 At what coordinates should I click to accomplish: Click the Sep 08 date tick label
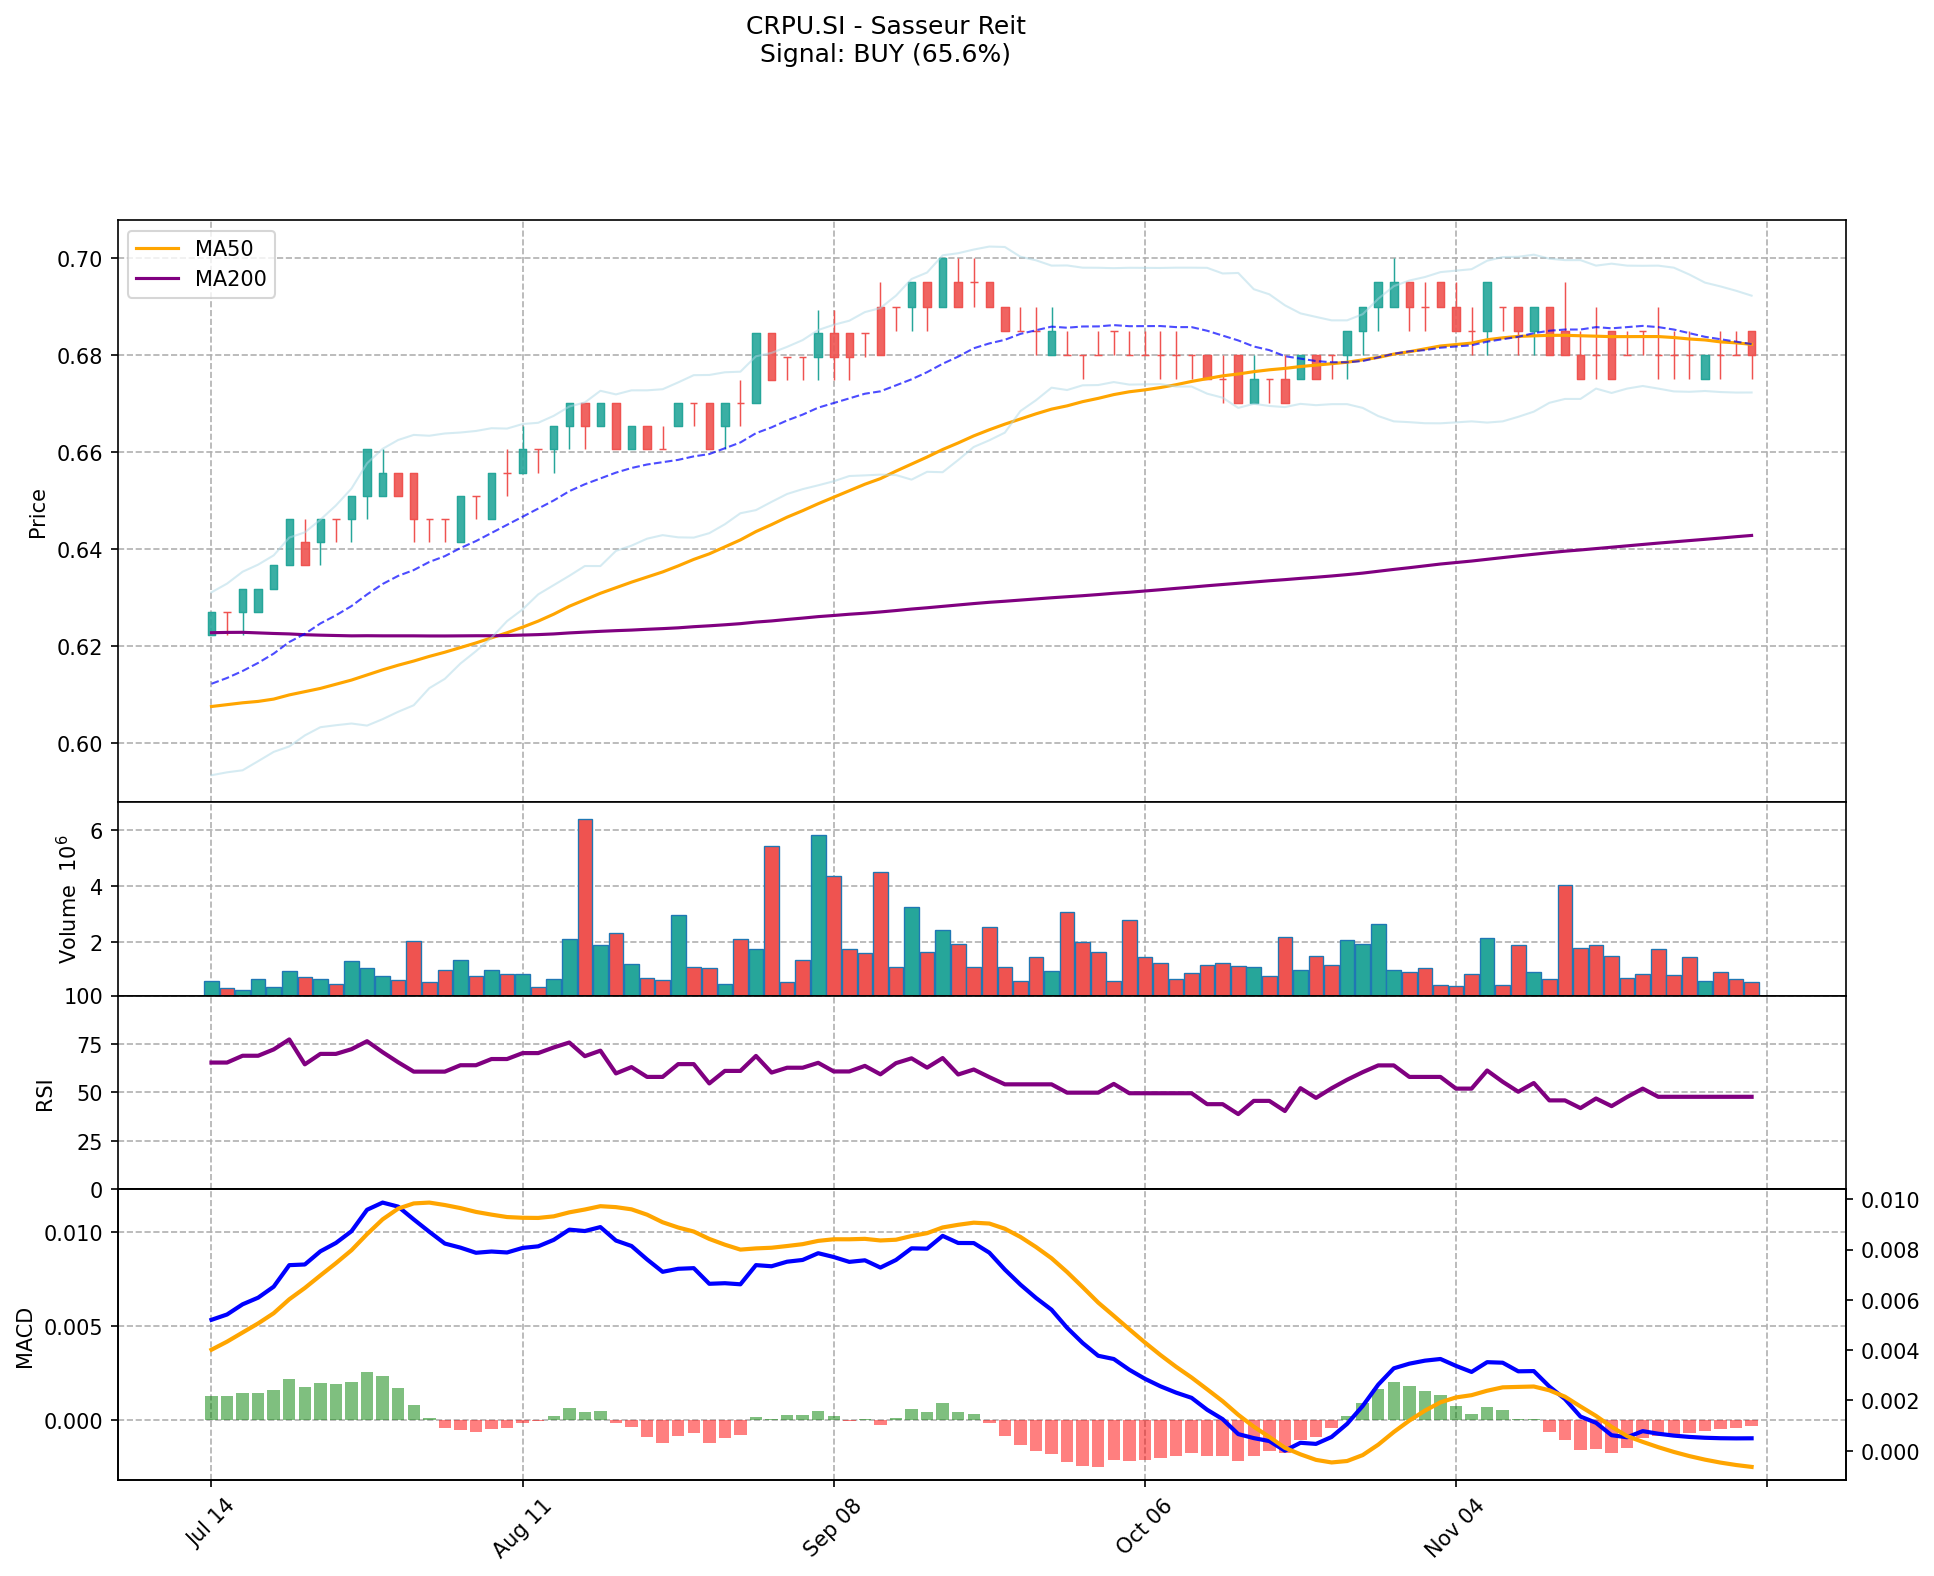click(x=833, y=1529)
